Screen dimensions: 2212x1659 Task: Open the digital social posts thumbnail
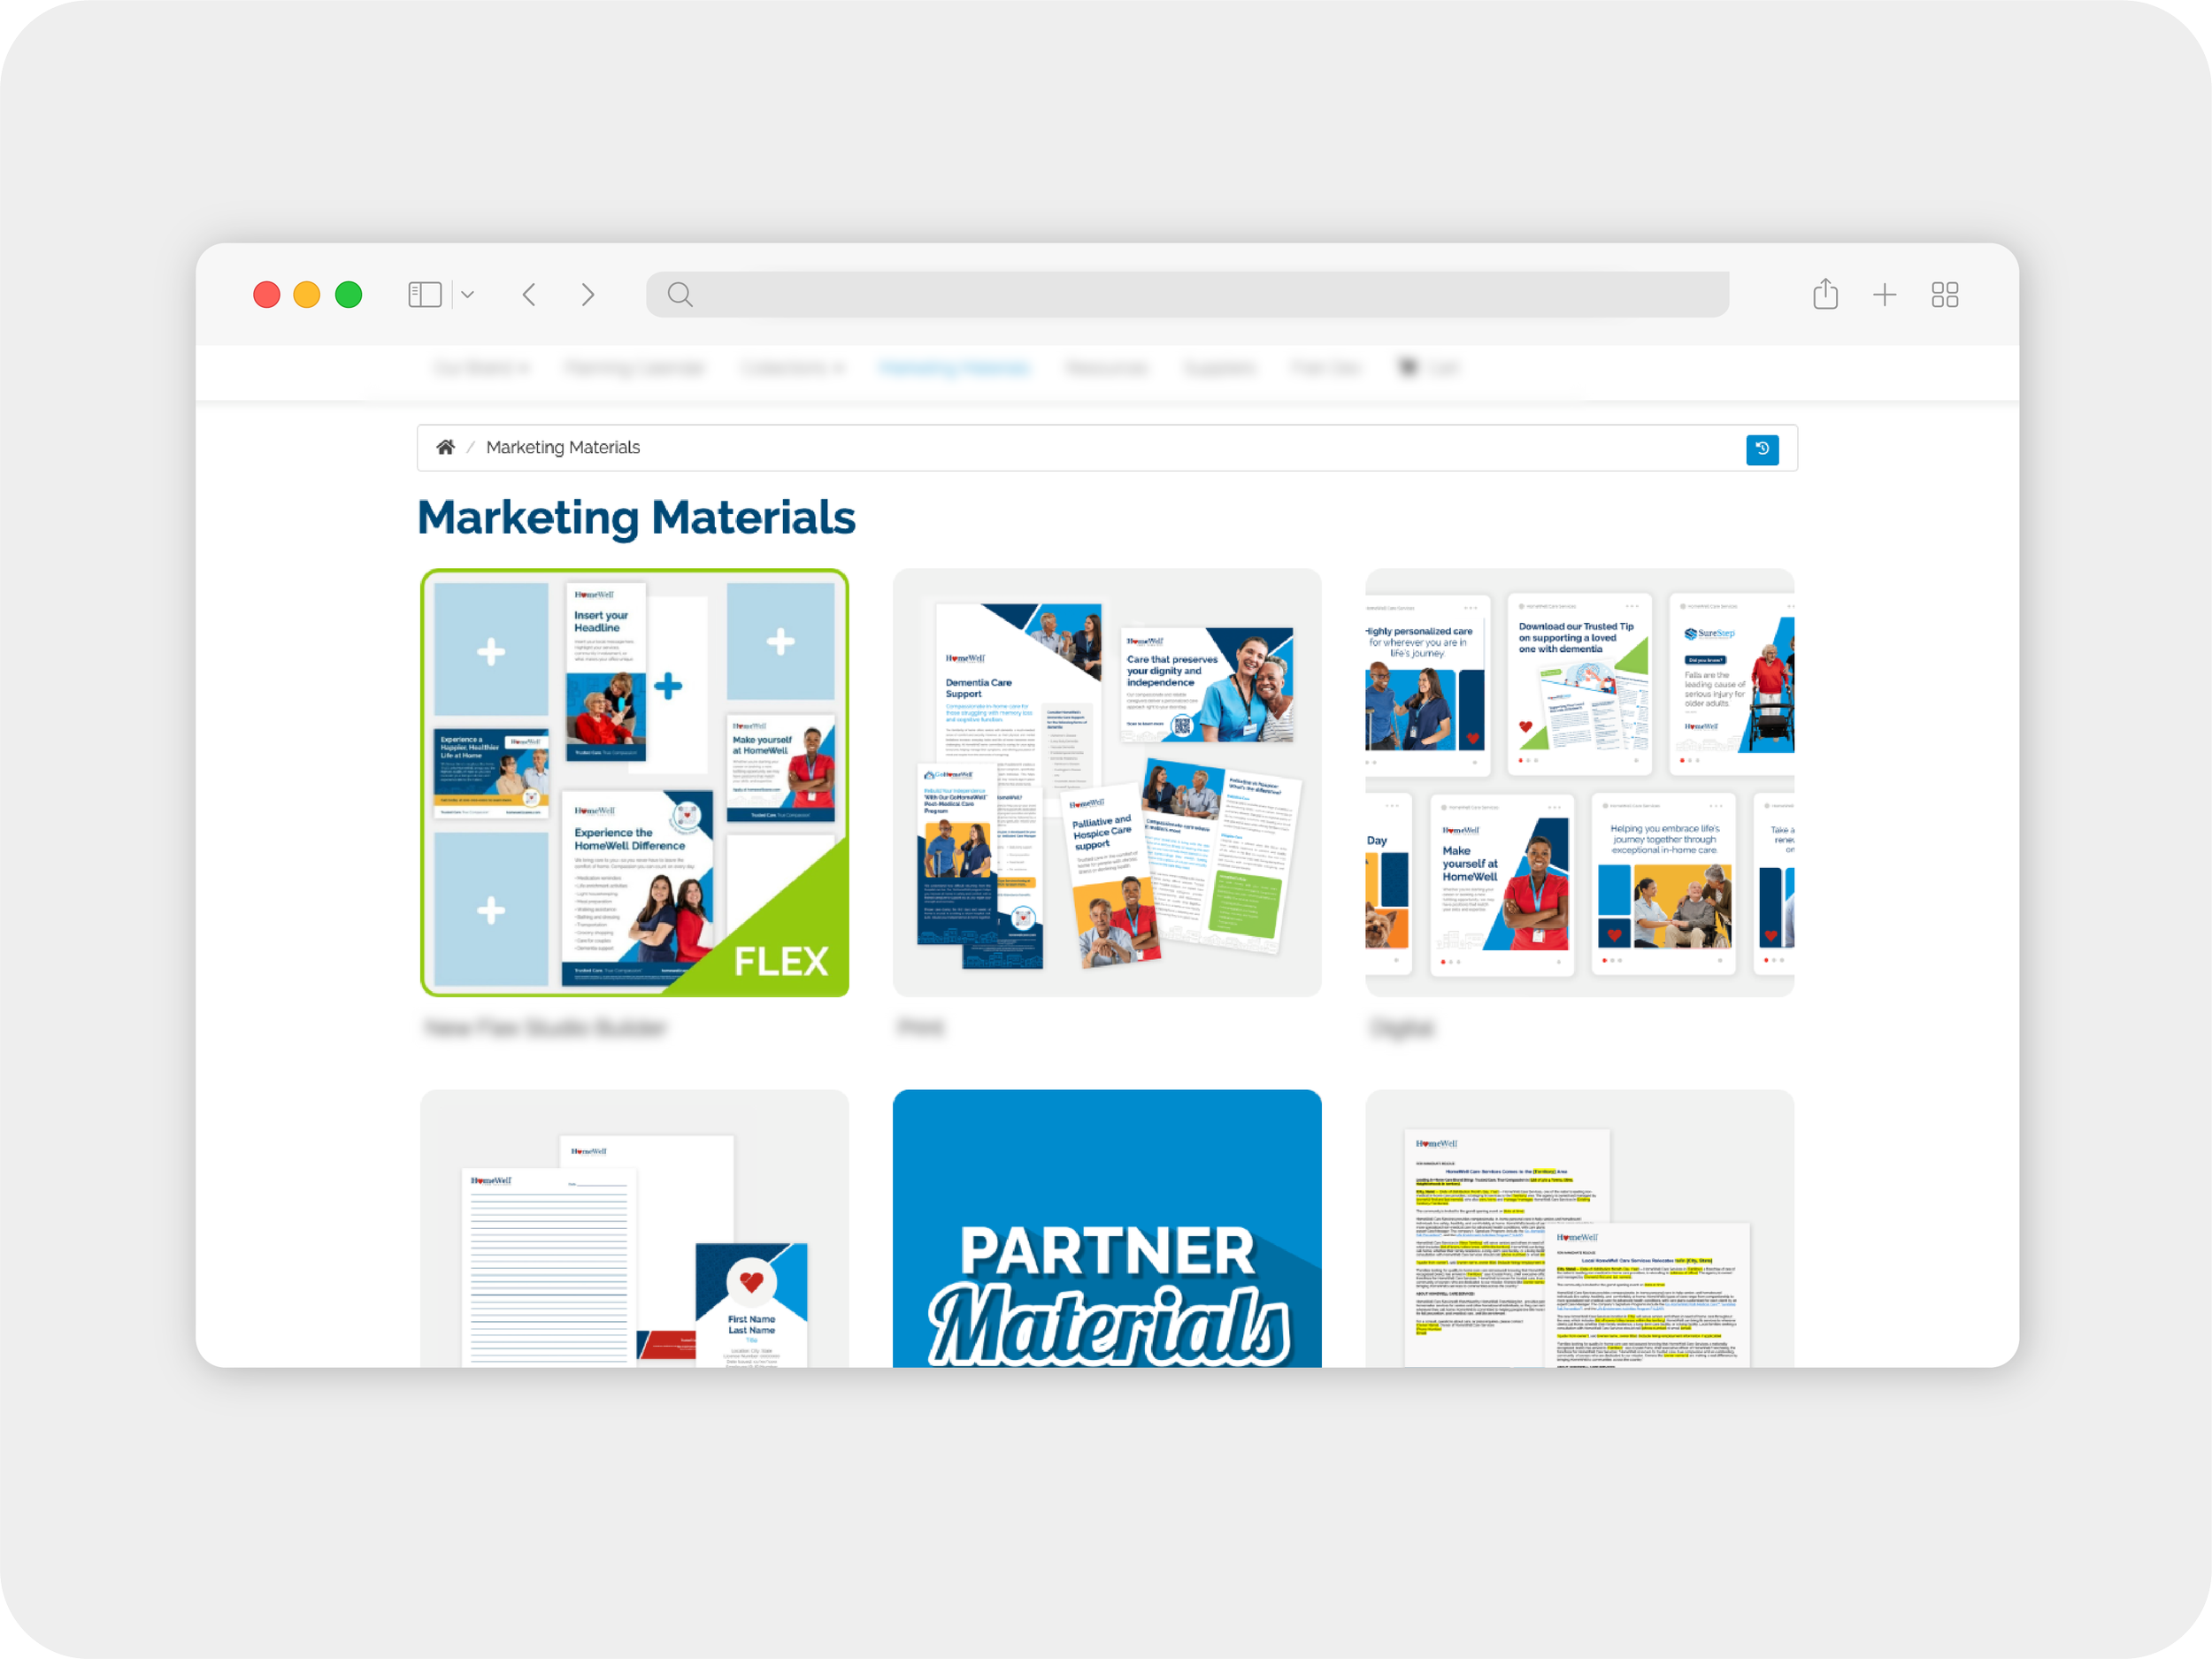tap(1579, 782)
